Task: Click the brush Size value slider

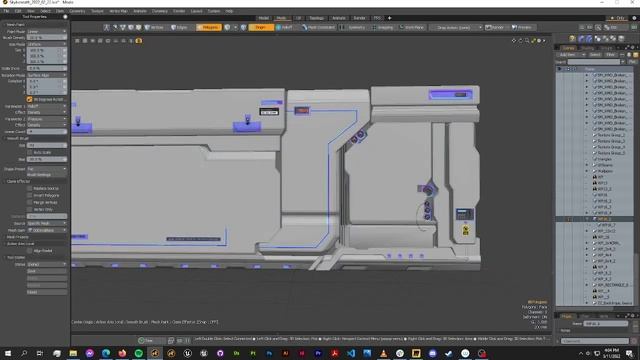Action: pos(47,145)
